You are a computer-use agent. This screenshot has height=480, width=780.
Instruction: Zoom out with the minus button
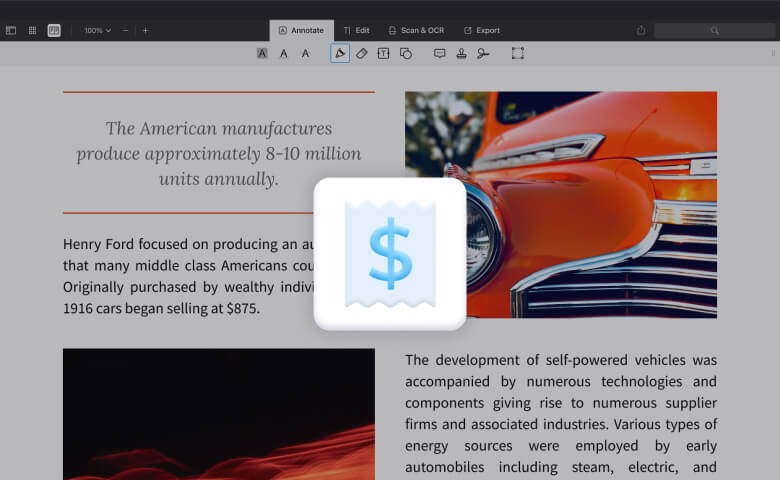[125, 30]
